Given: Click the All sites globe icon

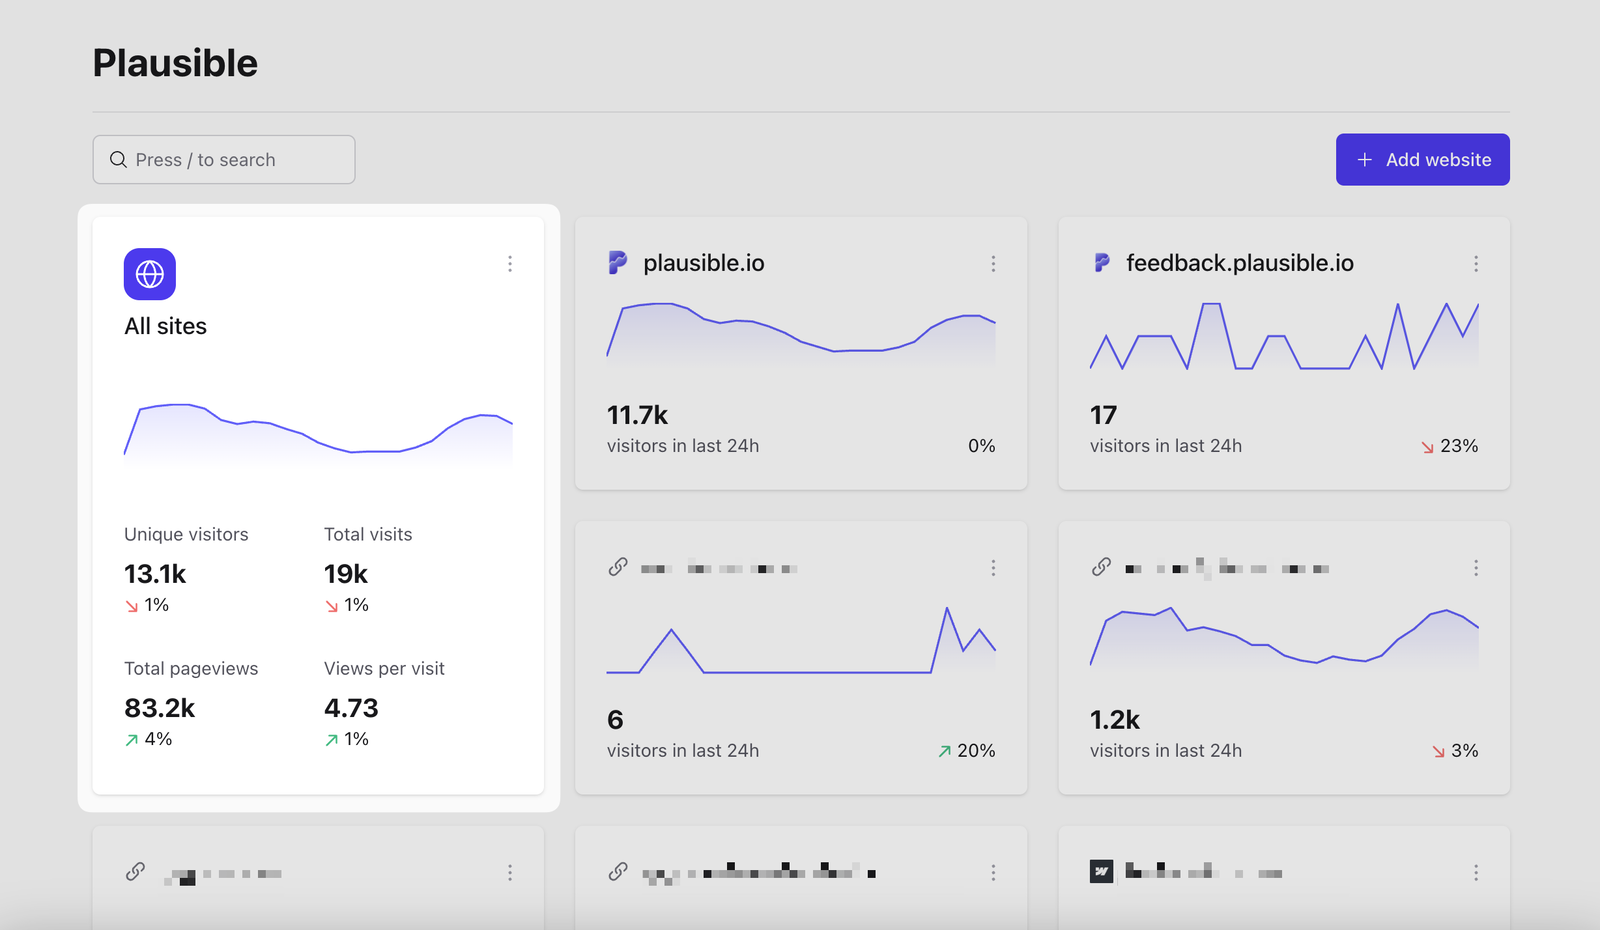Looking at the screenshot, I should point(150,274).
